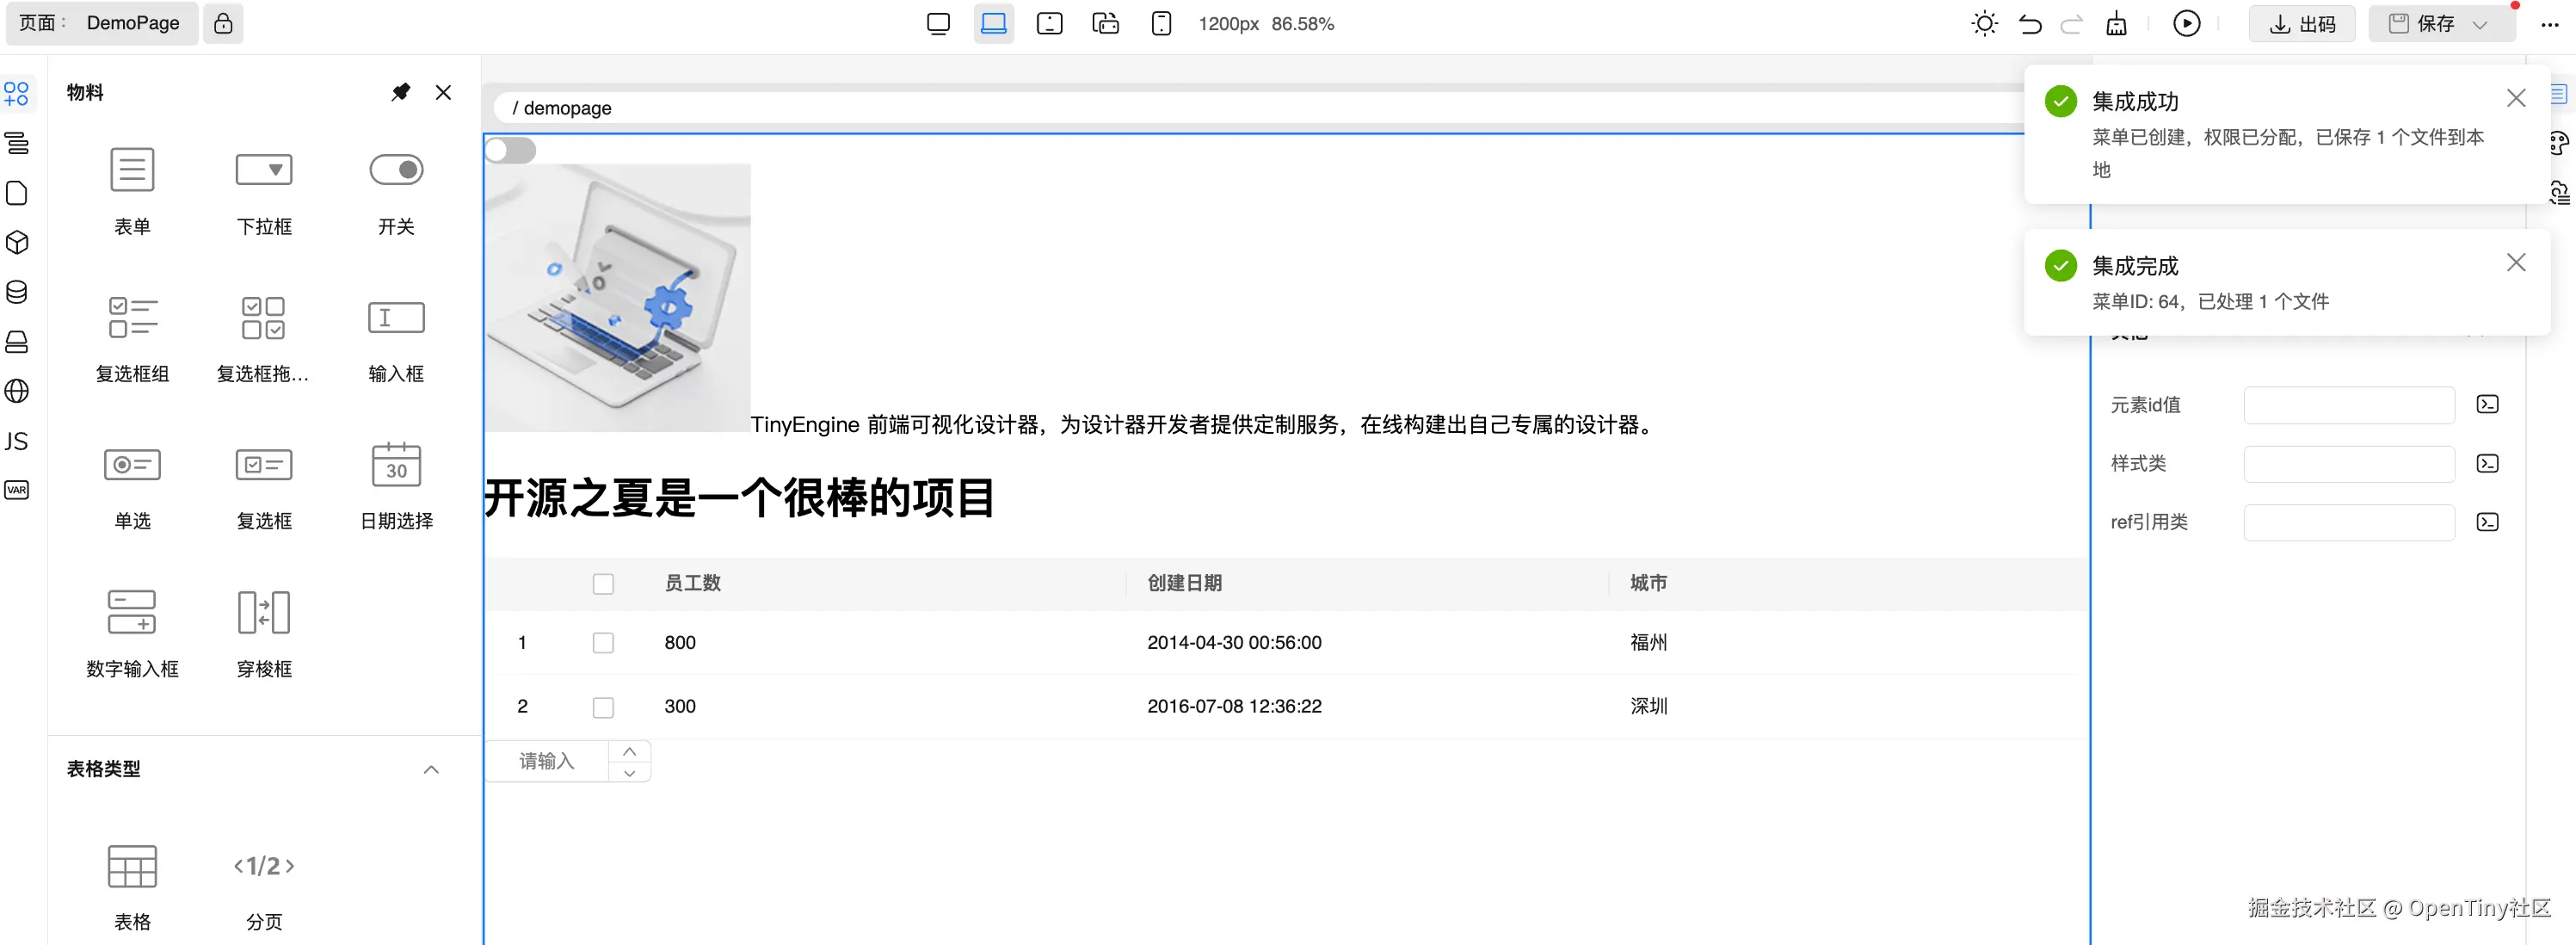Collapse the 表格类型 section
This screenshot has height=945, width=2576.
tap(431, 769)
